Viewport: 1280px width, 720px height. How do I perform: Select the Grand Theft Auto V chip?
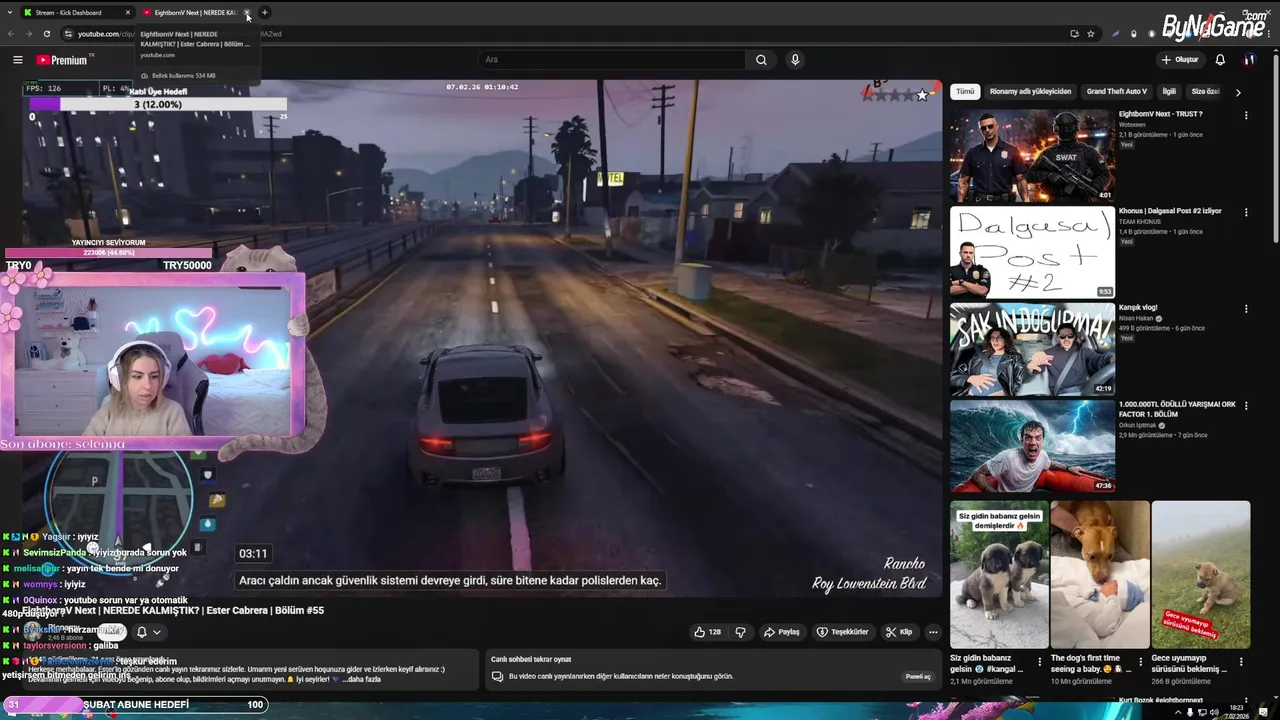(x=1116, y=91)
